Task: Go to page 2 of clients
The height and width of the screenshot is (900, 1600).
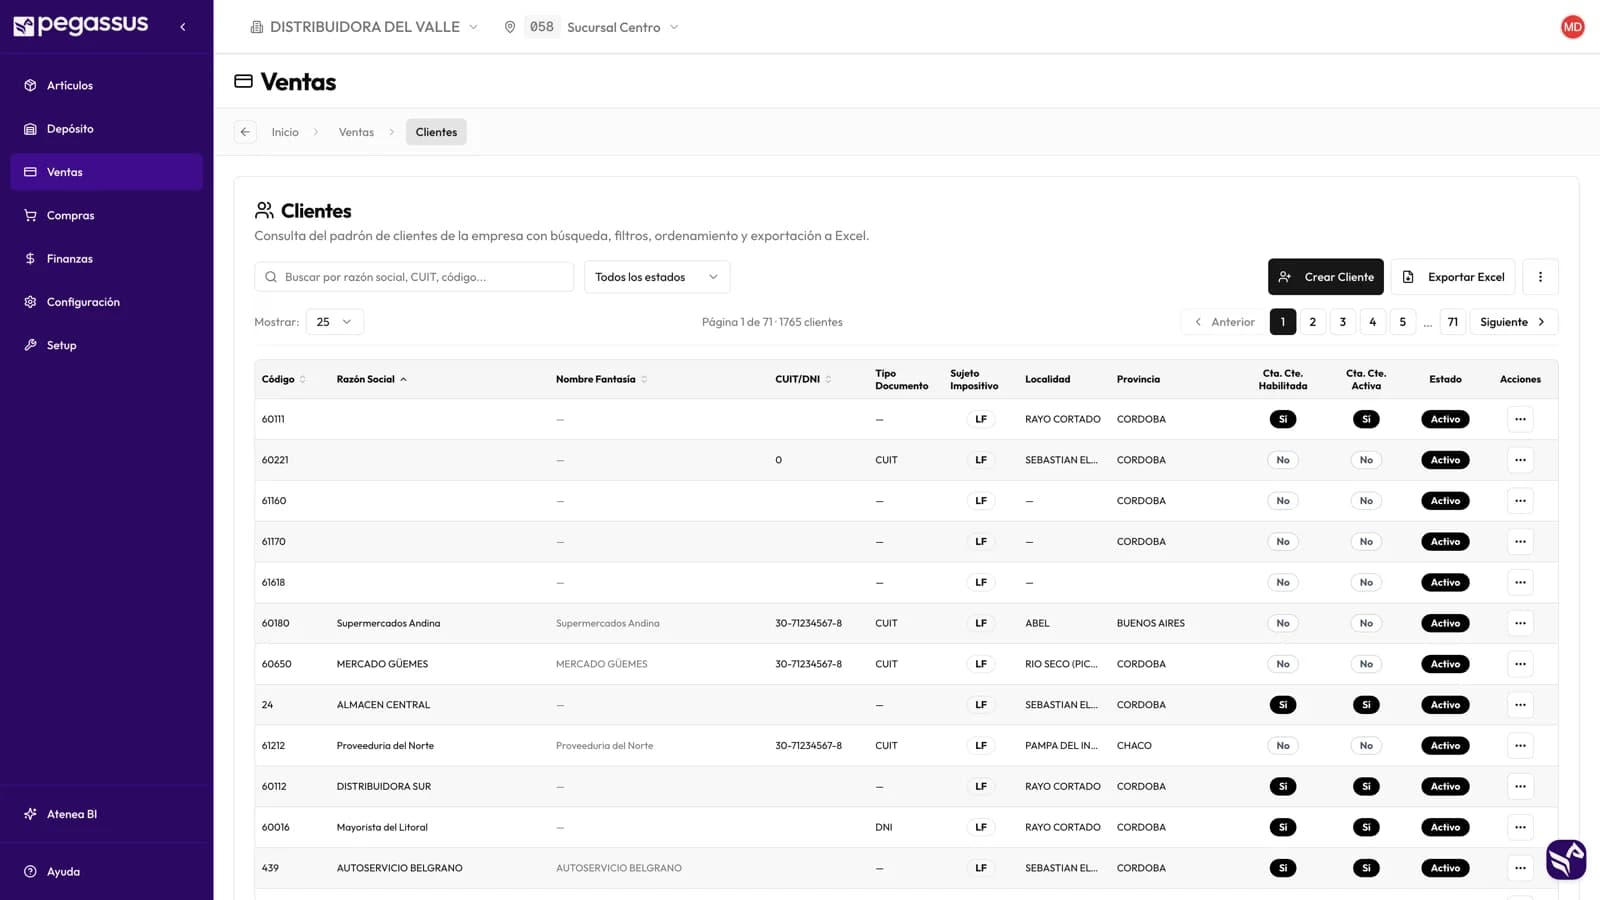Action: coord(1313,322)
